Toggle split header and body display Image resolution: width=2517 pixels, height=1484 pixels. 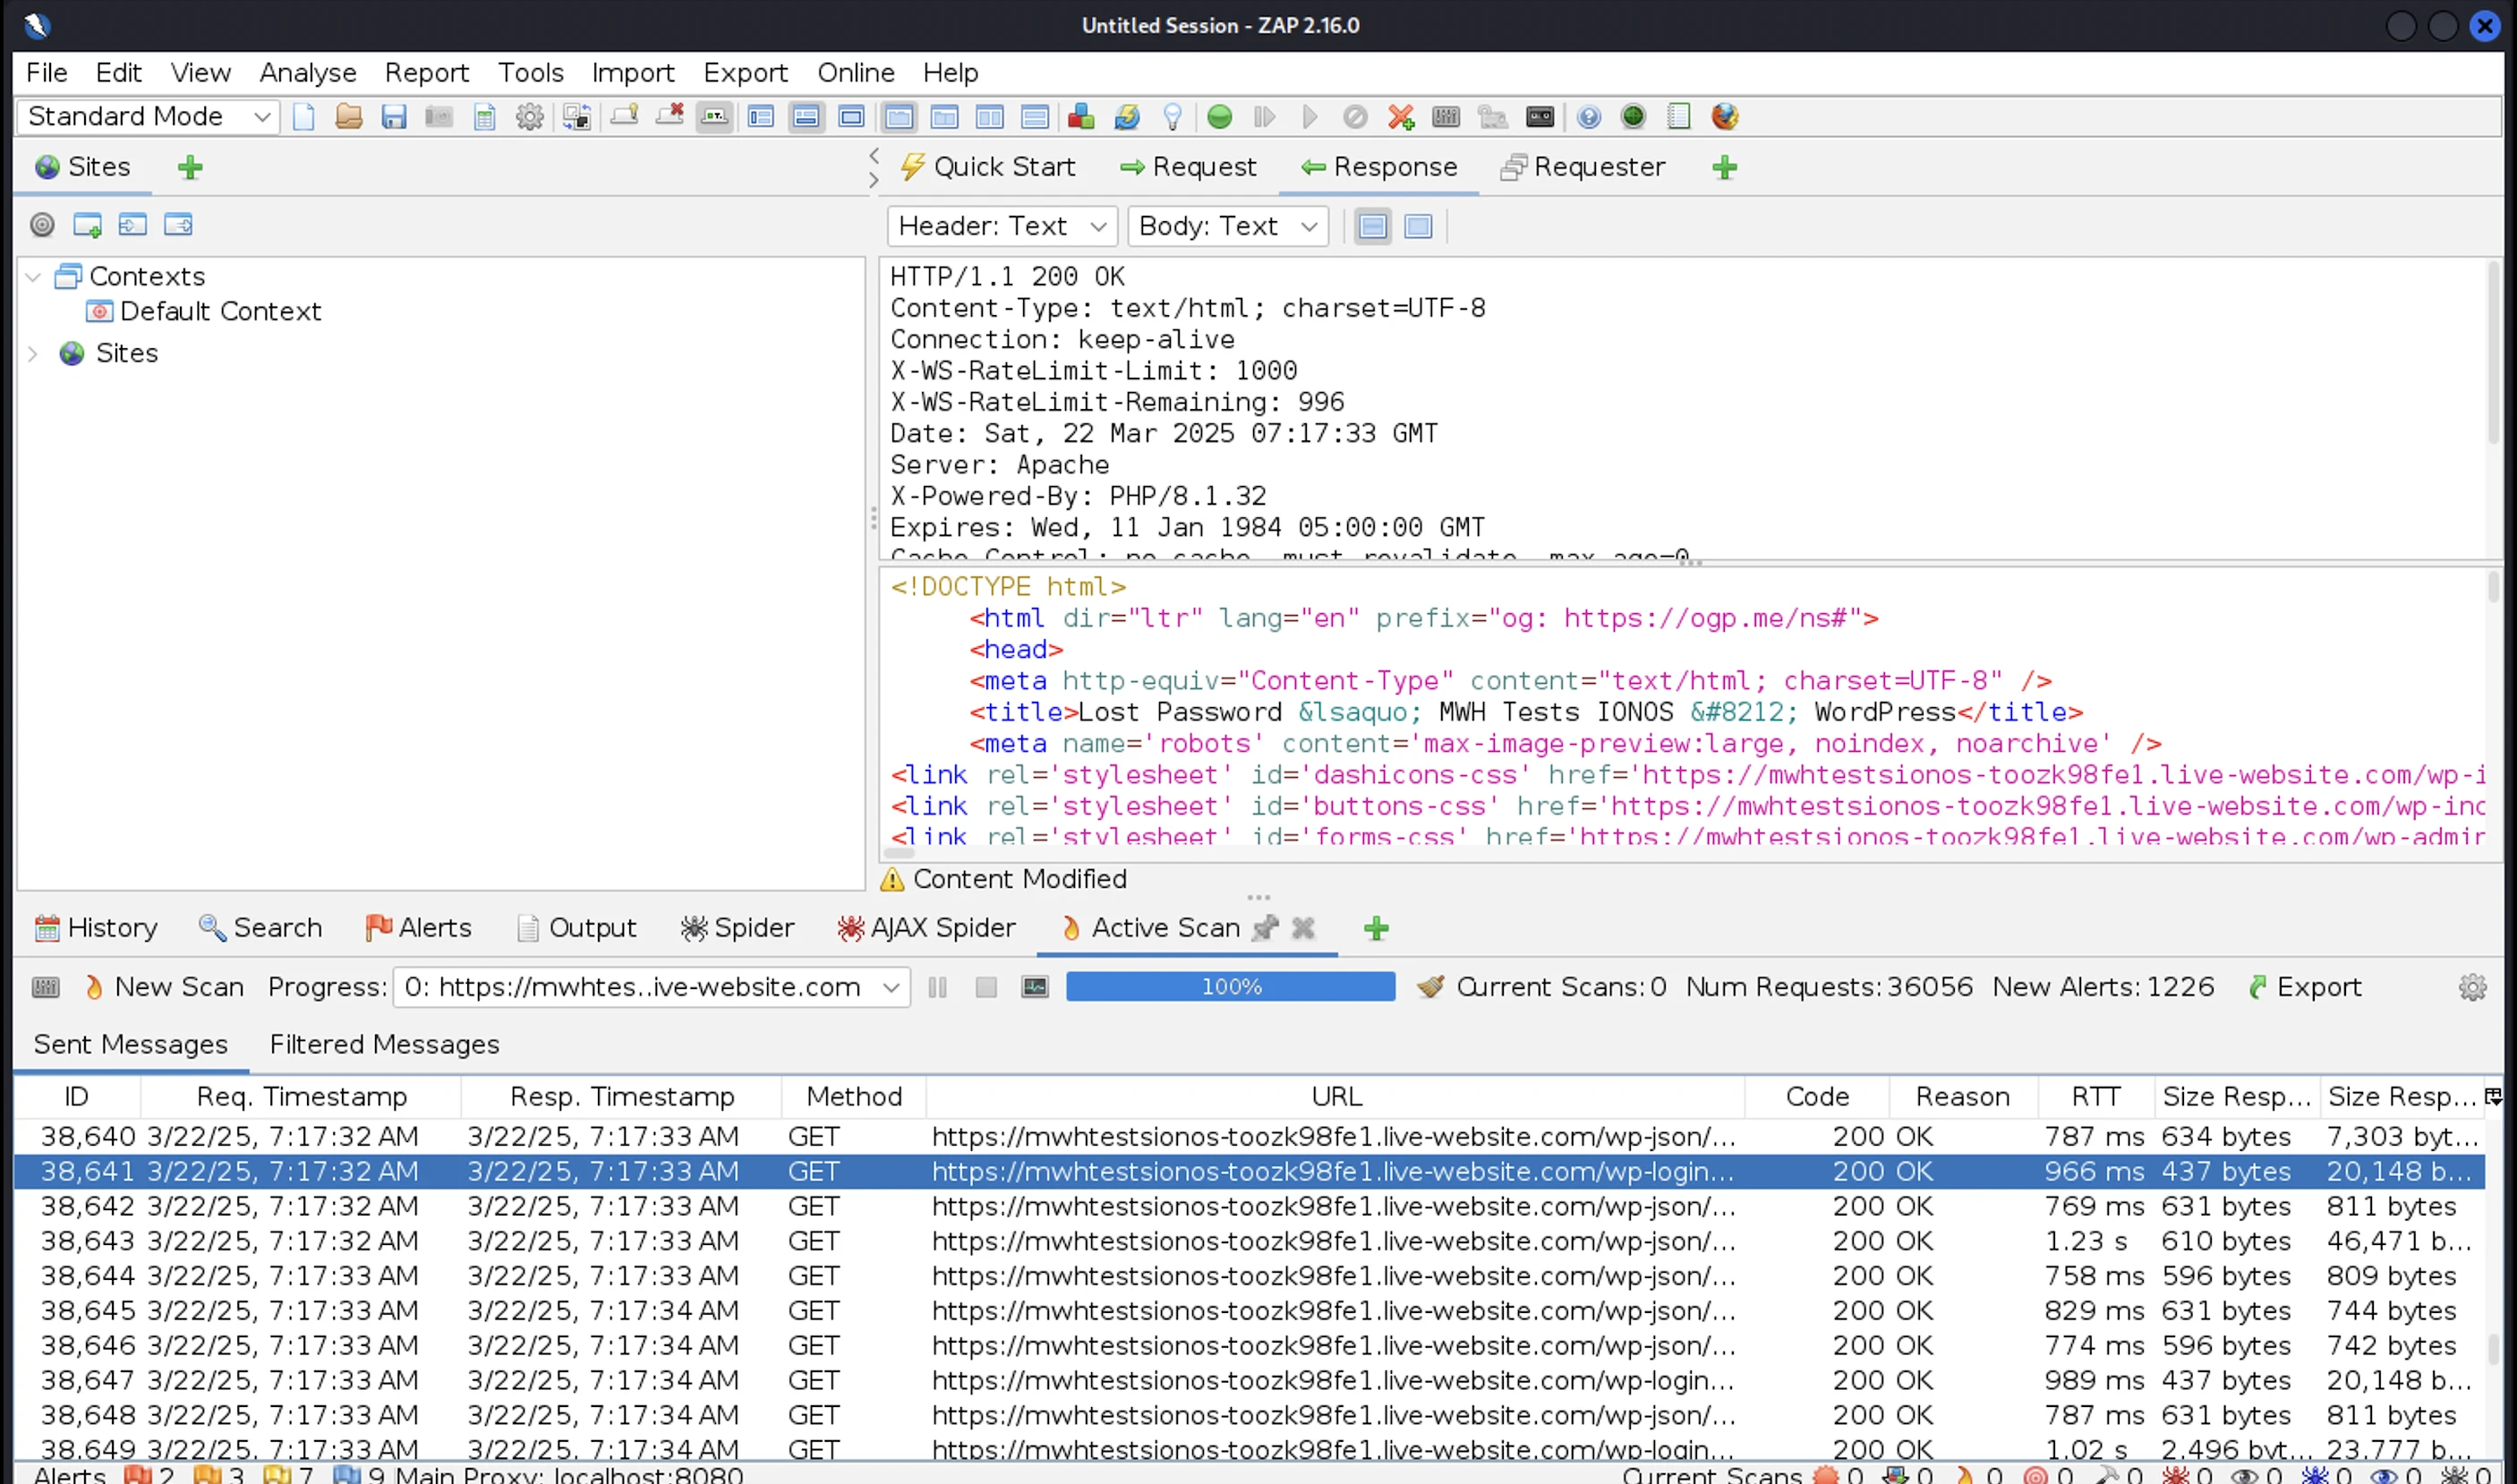[1372, 227]
